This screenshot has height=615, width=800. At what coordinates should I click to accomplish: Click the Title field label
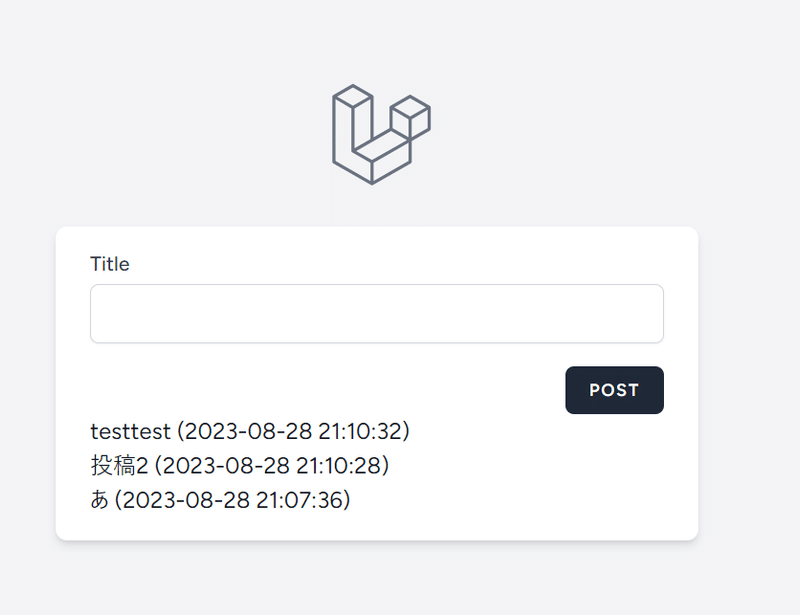110,264
